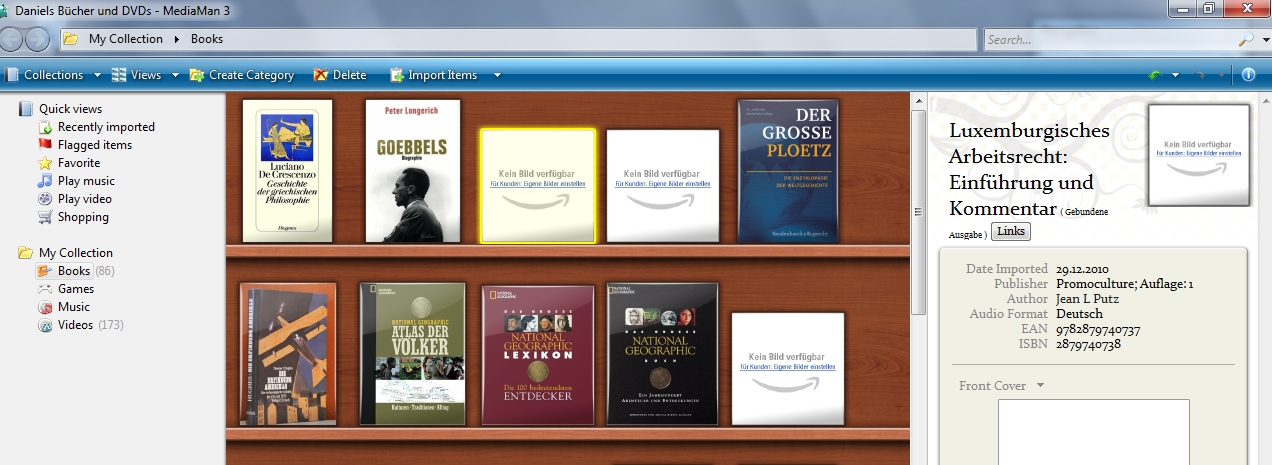
Task: Click the Delete toolbar icon
Action: tap(320, 75)
